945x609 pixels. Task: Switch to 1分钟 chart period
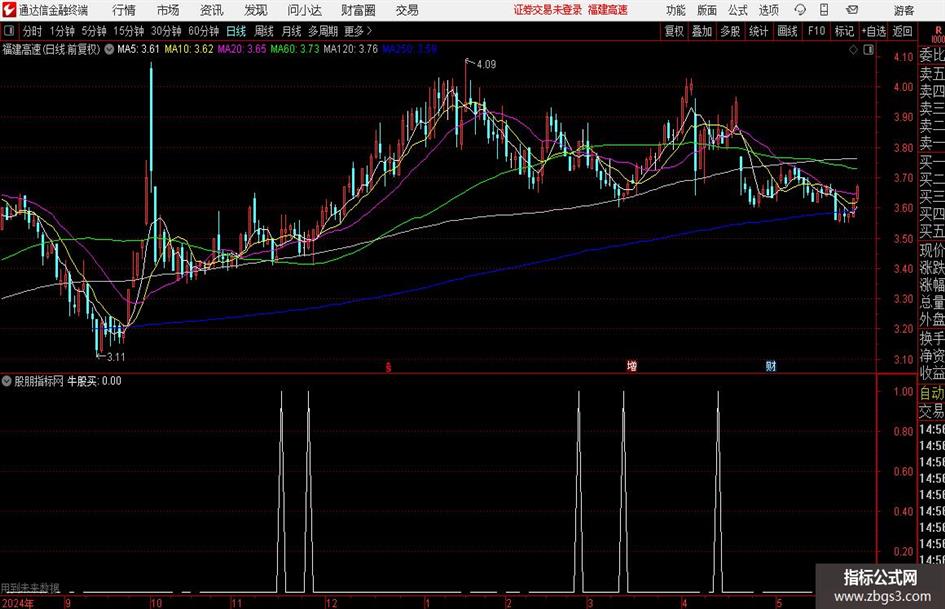tap(62, 31)
